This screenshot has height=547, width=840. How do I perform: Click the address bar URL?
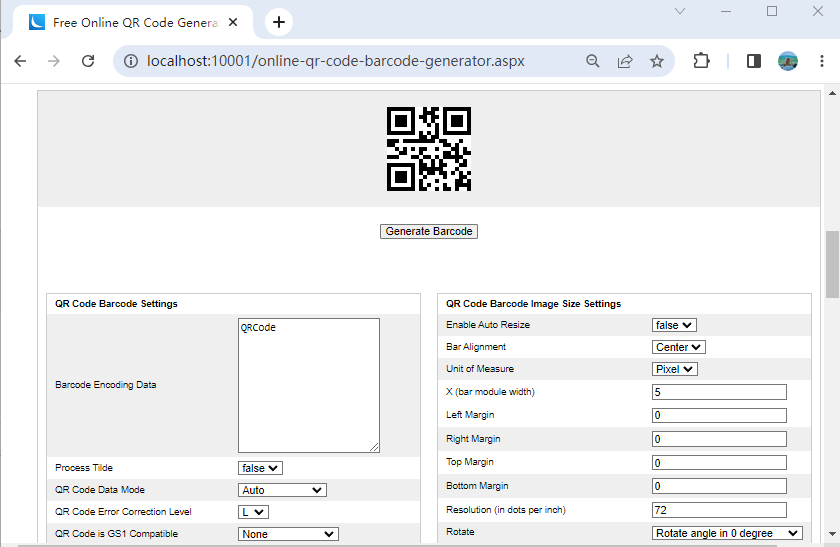pos(335,61)
